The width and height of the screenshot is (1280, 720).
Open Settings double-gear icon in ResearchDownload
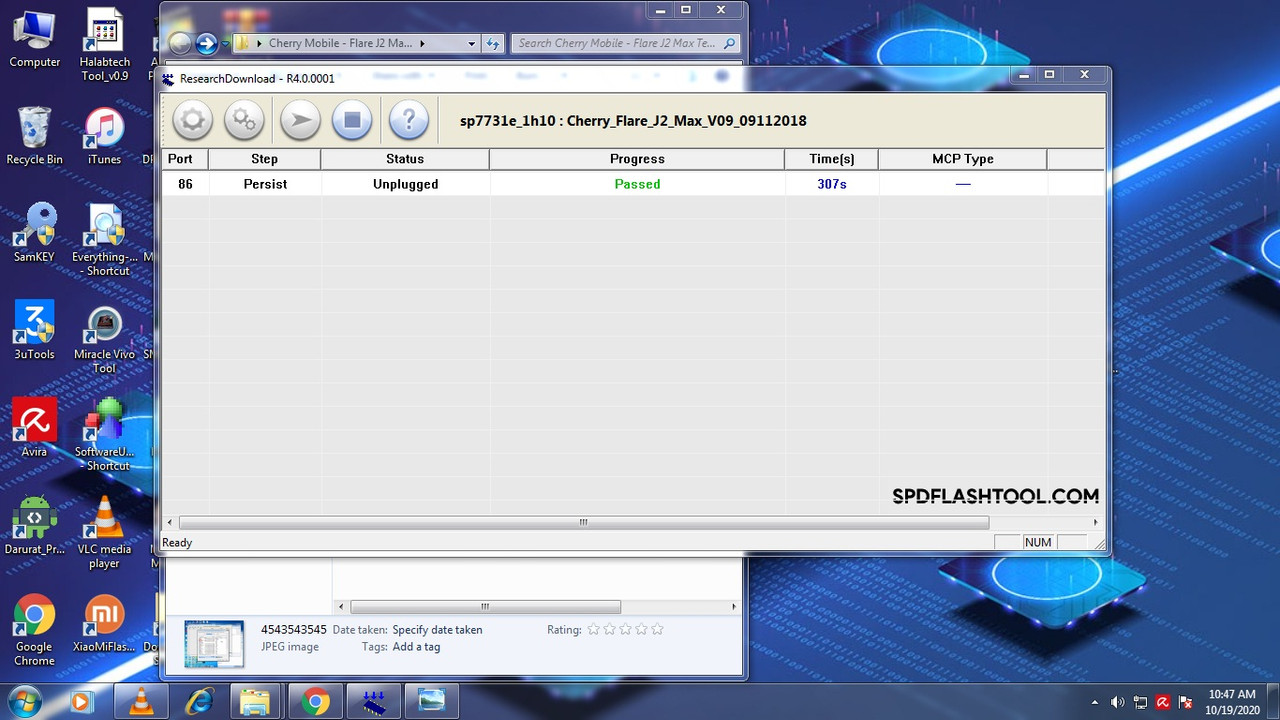tap(244, 121)
